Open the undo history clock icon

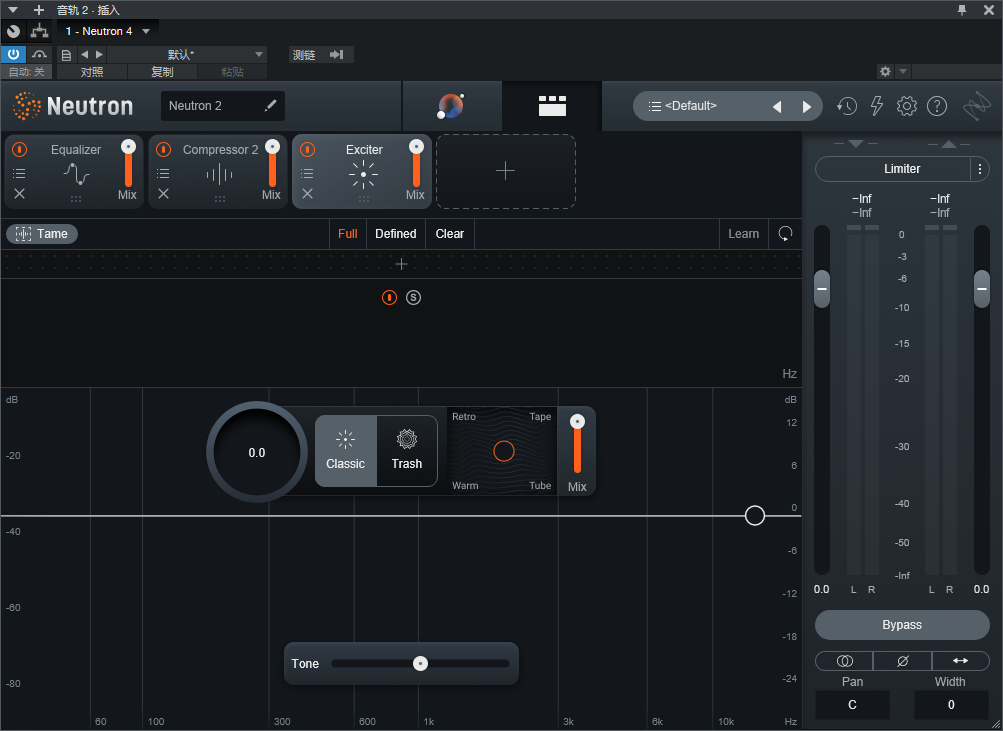tap(847, 106)
